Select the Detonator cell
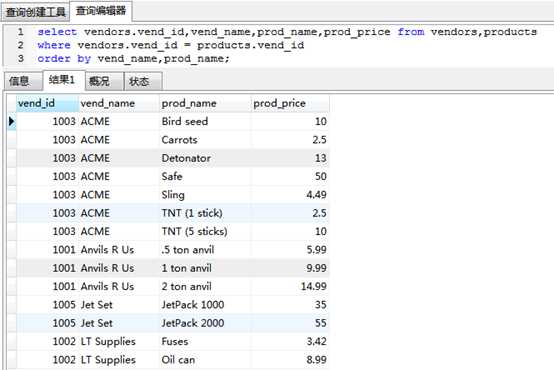554x370 pixels. point(205,158)
